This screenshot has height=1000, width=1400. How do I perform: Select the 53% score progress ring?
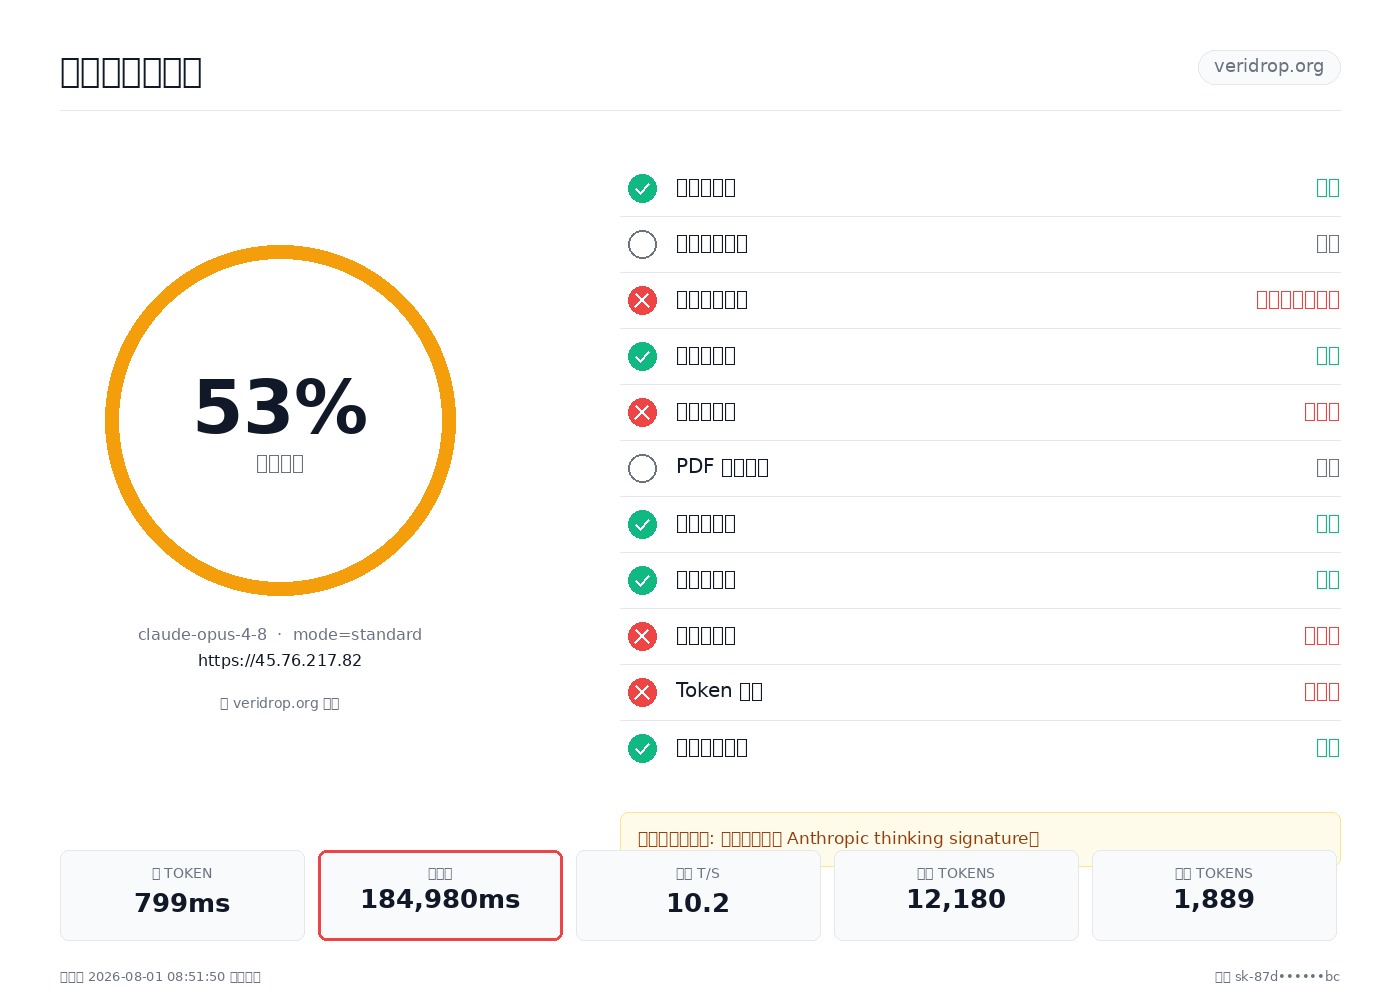(280, 420)
